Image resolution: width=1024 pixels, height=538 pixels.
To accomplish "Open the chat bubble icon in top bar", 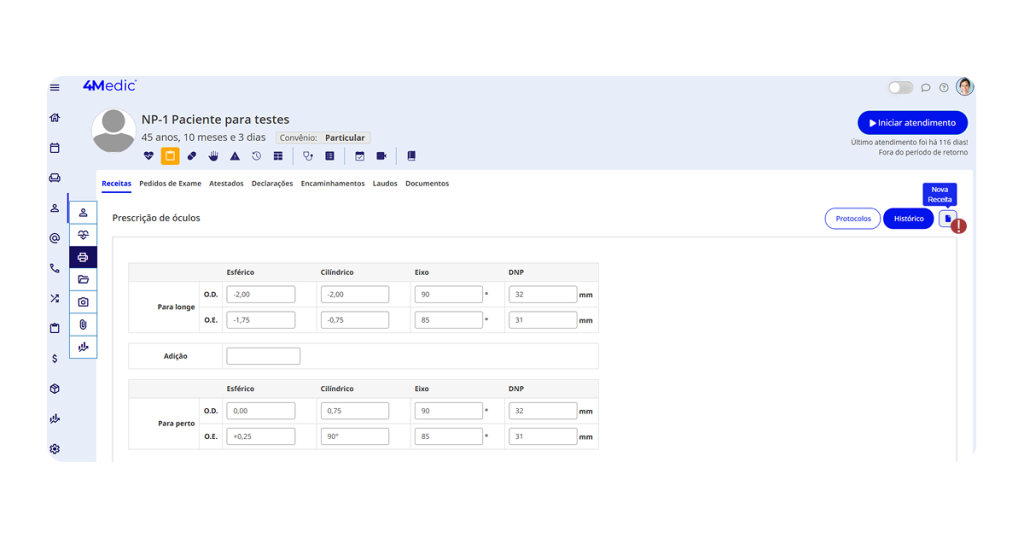I will click(926, 88).
